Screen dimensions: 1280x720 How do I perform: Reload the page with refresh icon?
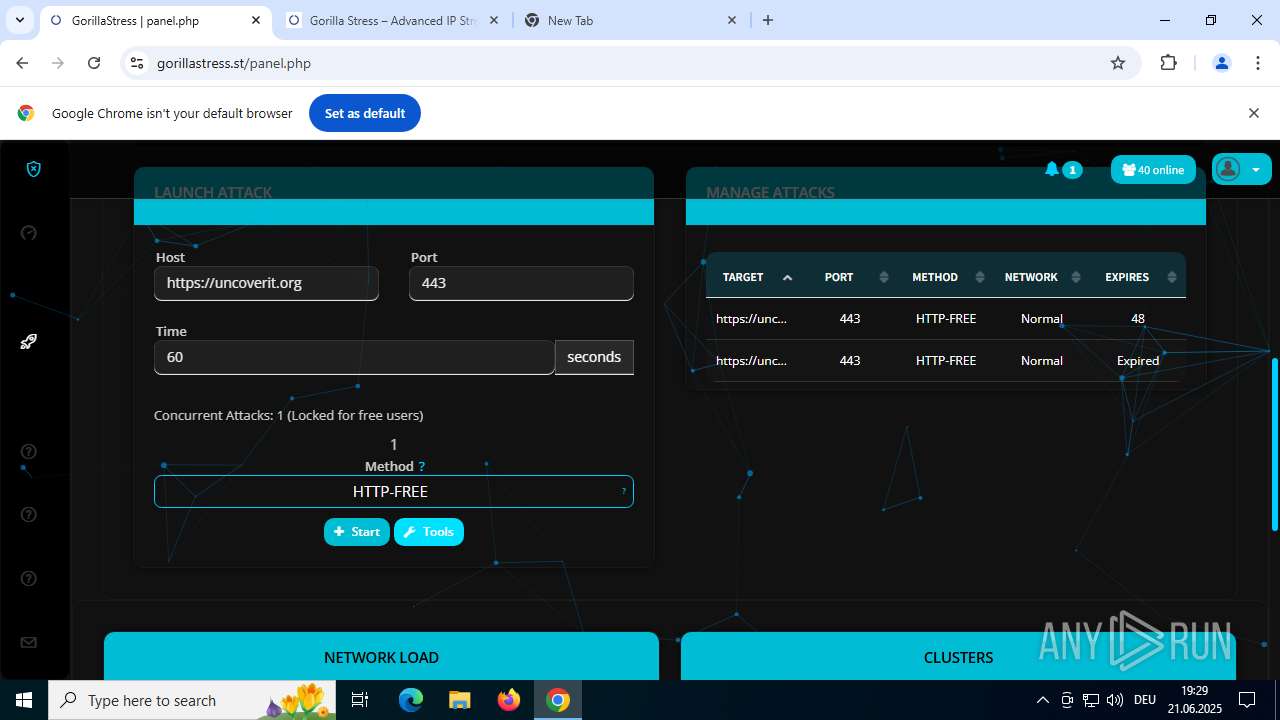pyautogui.click(x=94, y=63)
